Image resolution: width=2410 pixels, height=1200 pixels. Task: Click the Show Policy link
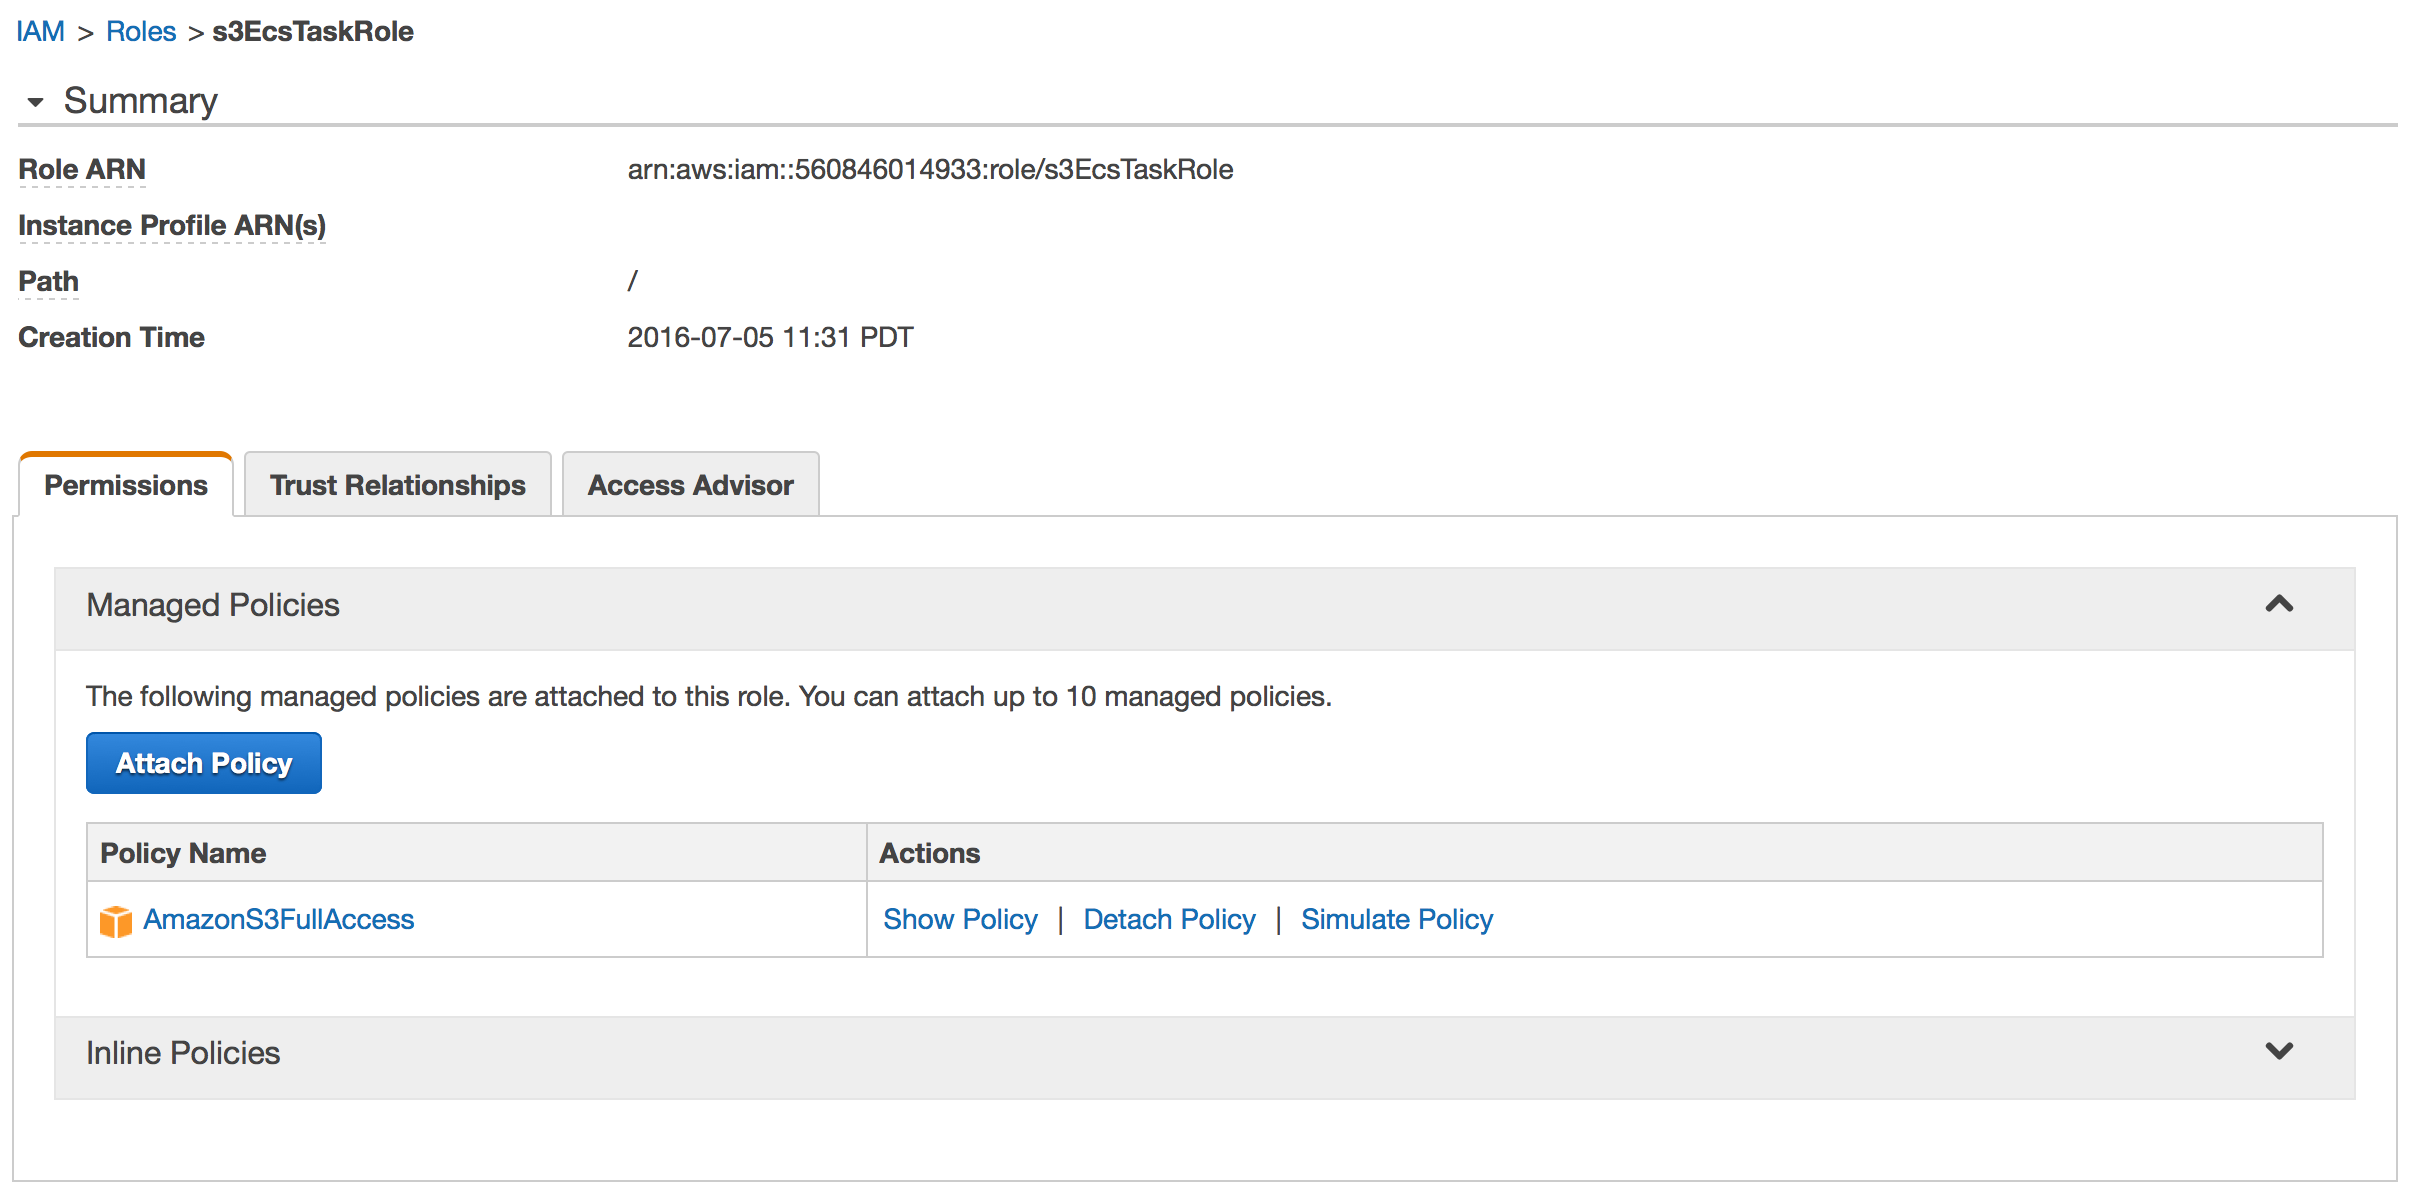960,919
